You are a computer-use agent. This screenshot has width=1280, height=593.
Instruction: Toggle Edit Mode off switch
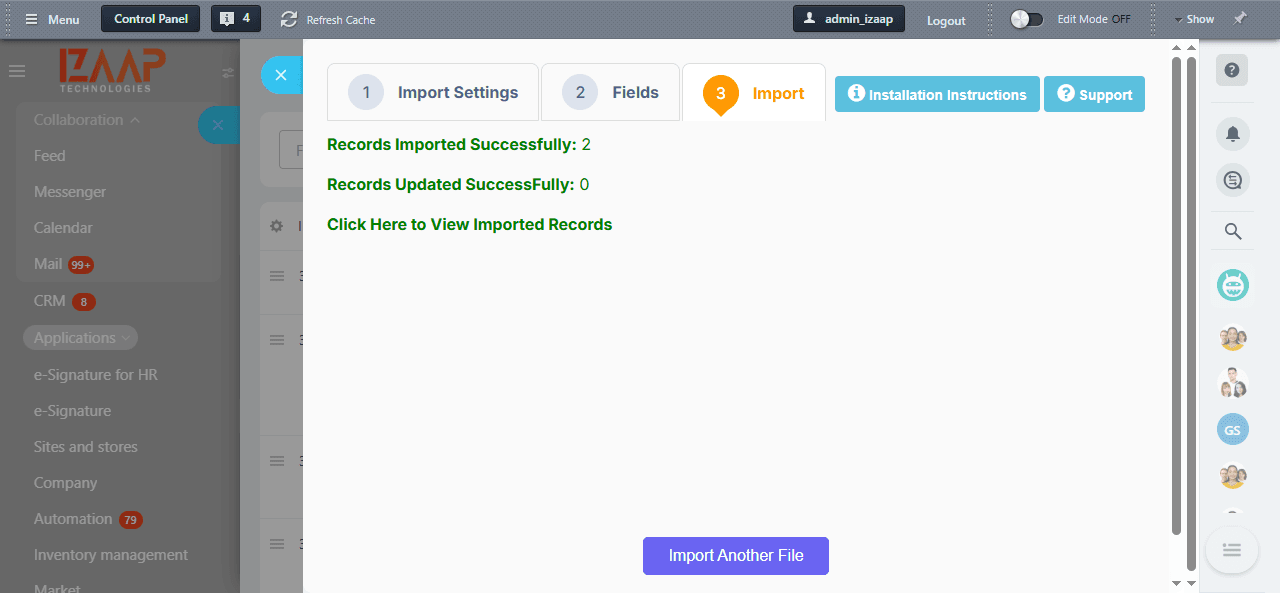[x=1025, y=18]
